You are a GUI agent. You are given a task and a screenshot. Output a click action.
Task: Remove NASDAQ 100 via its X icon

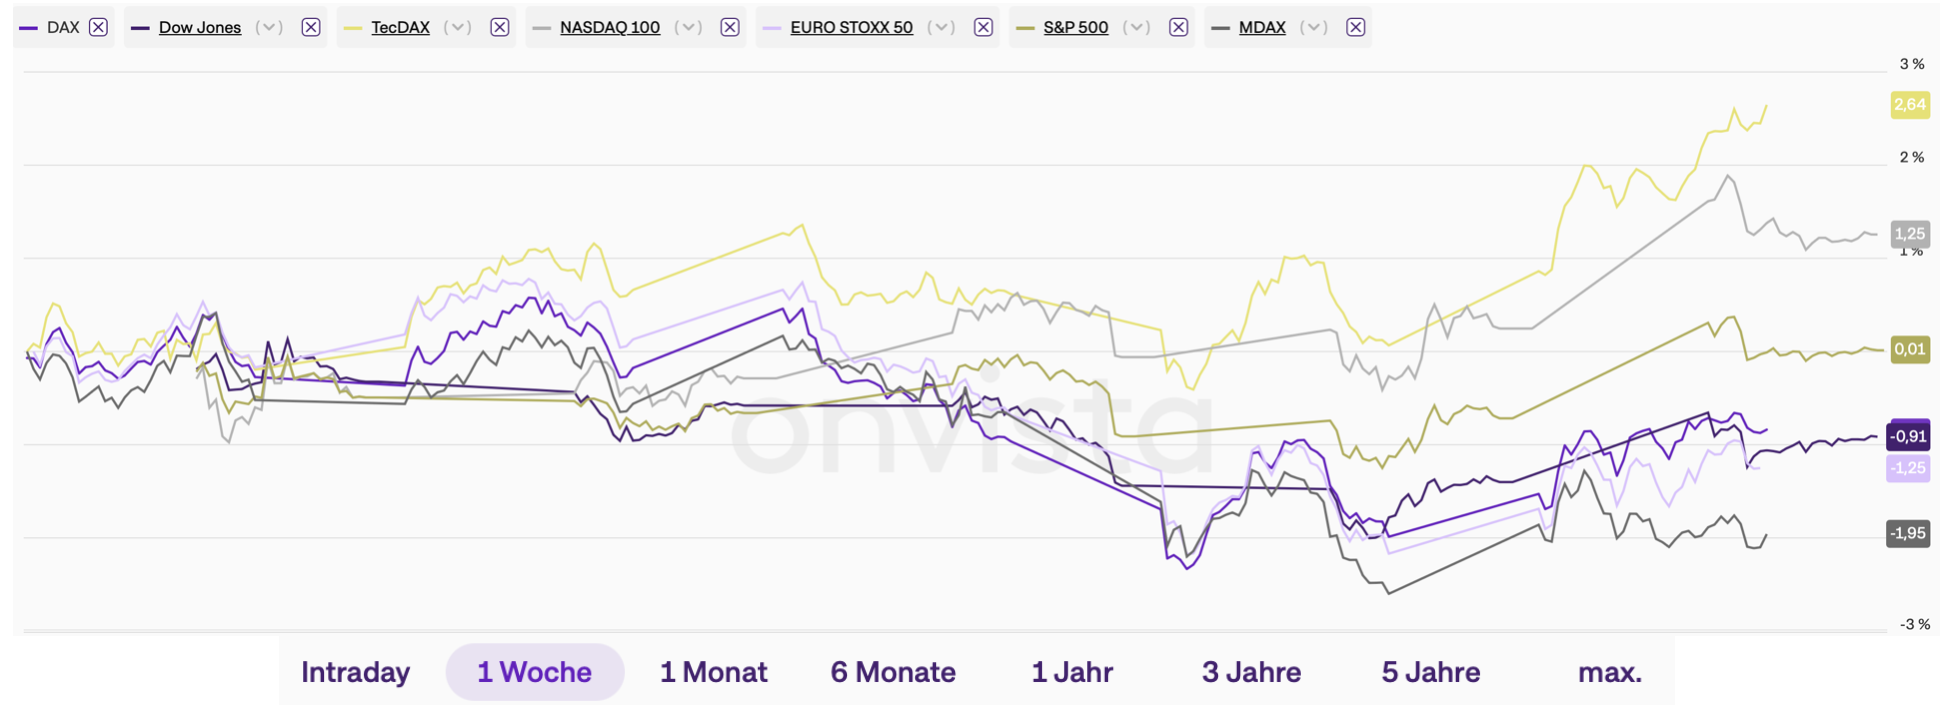[730, 27]
